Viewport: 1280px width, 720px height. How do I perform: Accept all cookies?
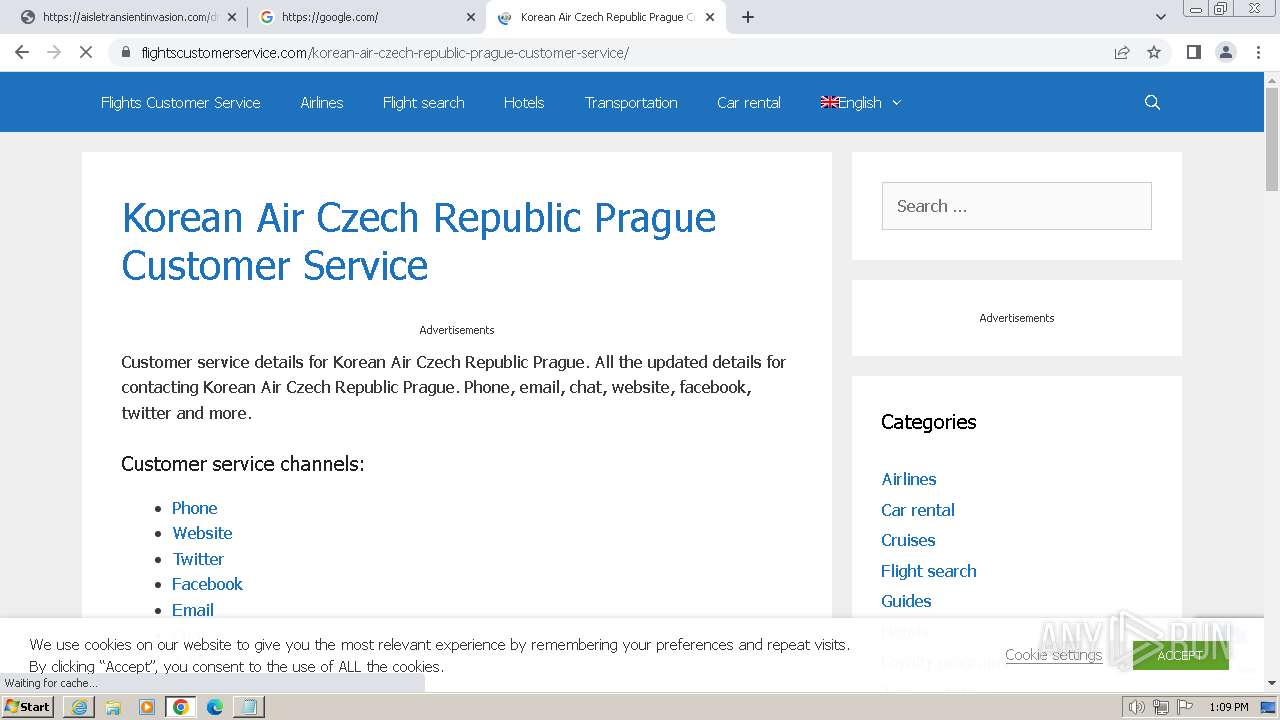(1180, 655)
